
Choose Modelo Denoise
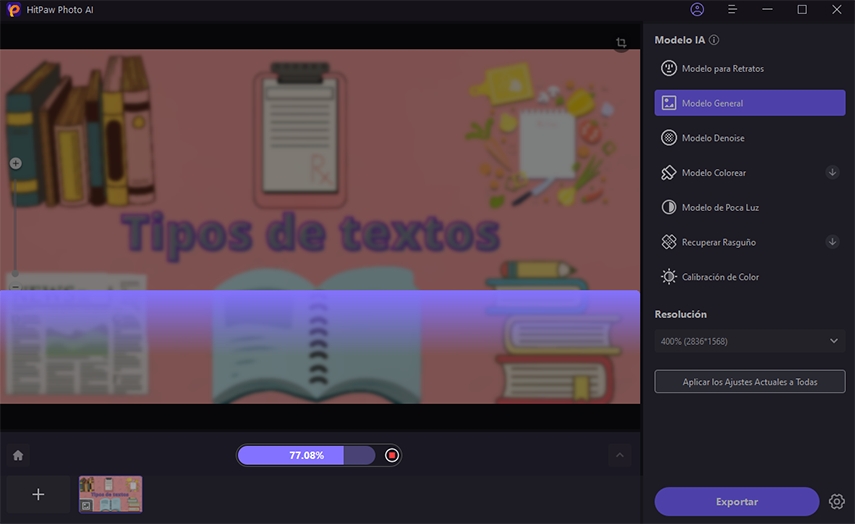coord(750,138)
